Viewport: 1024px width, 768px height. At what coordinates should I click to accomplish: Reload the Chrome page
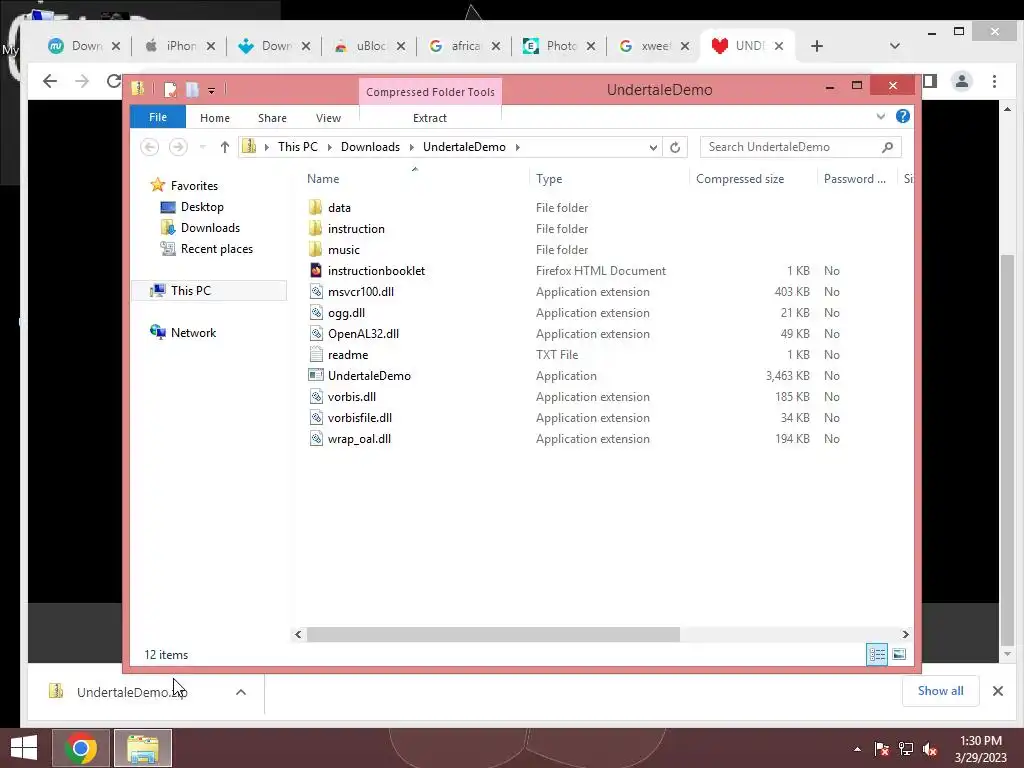(114, 81)
